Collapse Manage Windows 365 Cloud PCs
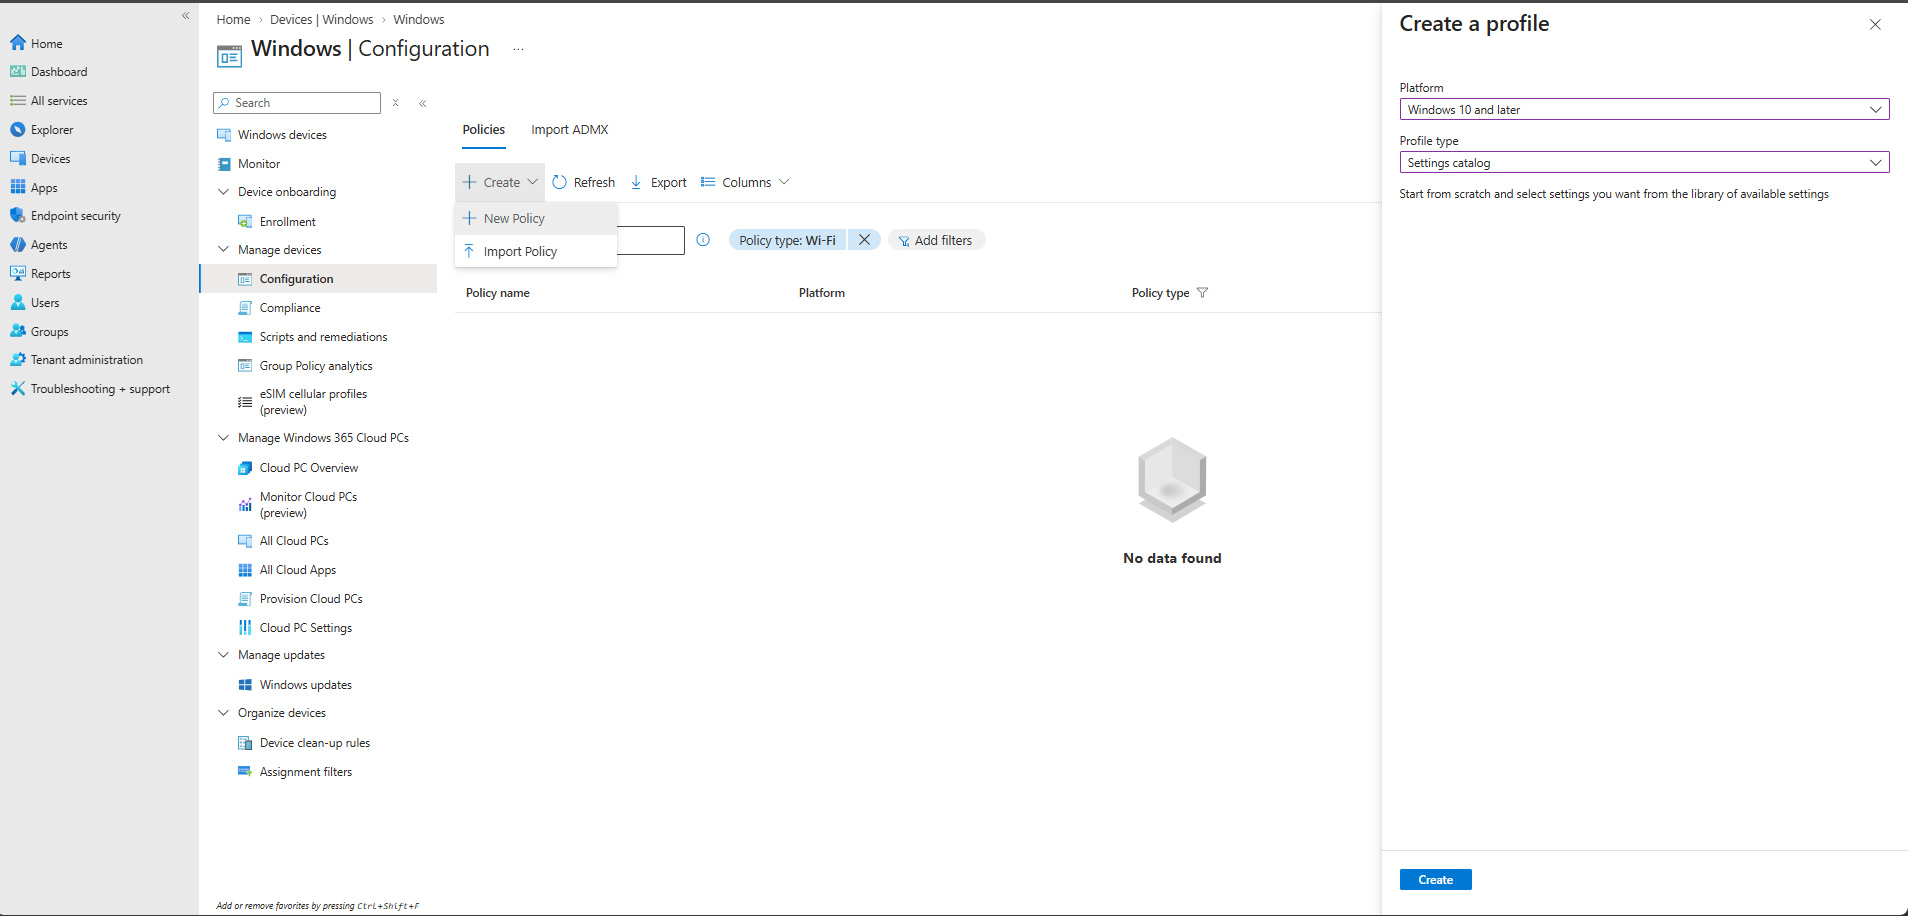This screenshot has height=916, width=1908. [224, 438]
